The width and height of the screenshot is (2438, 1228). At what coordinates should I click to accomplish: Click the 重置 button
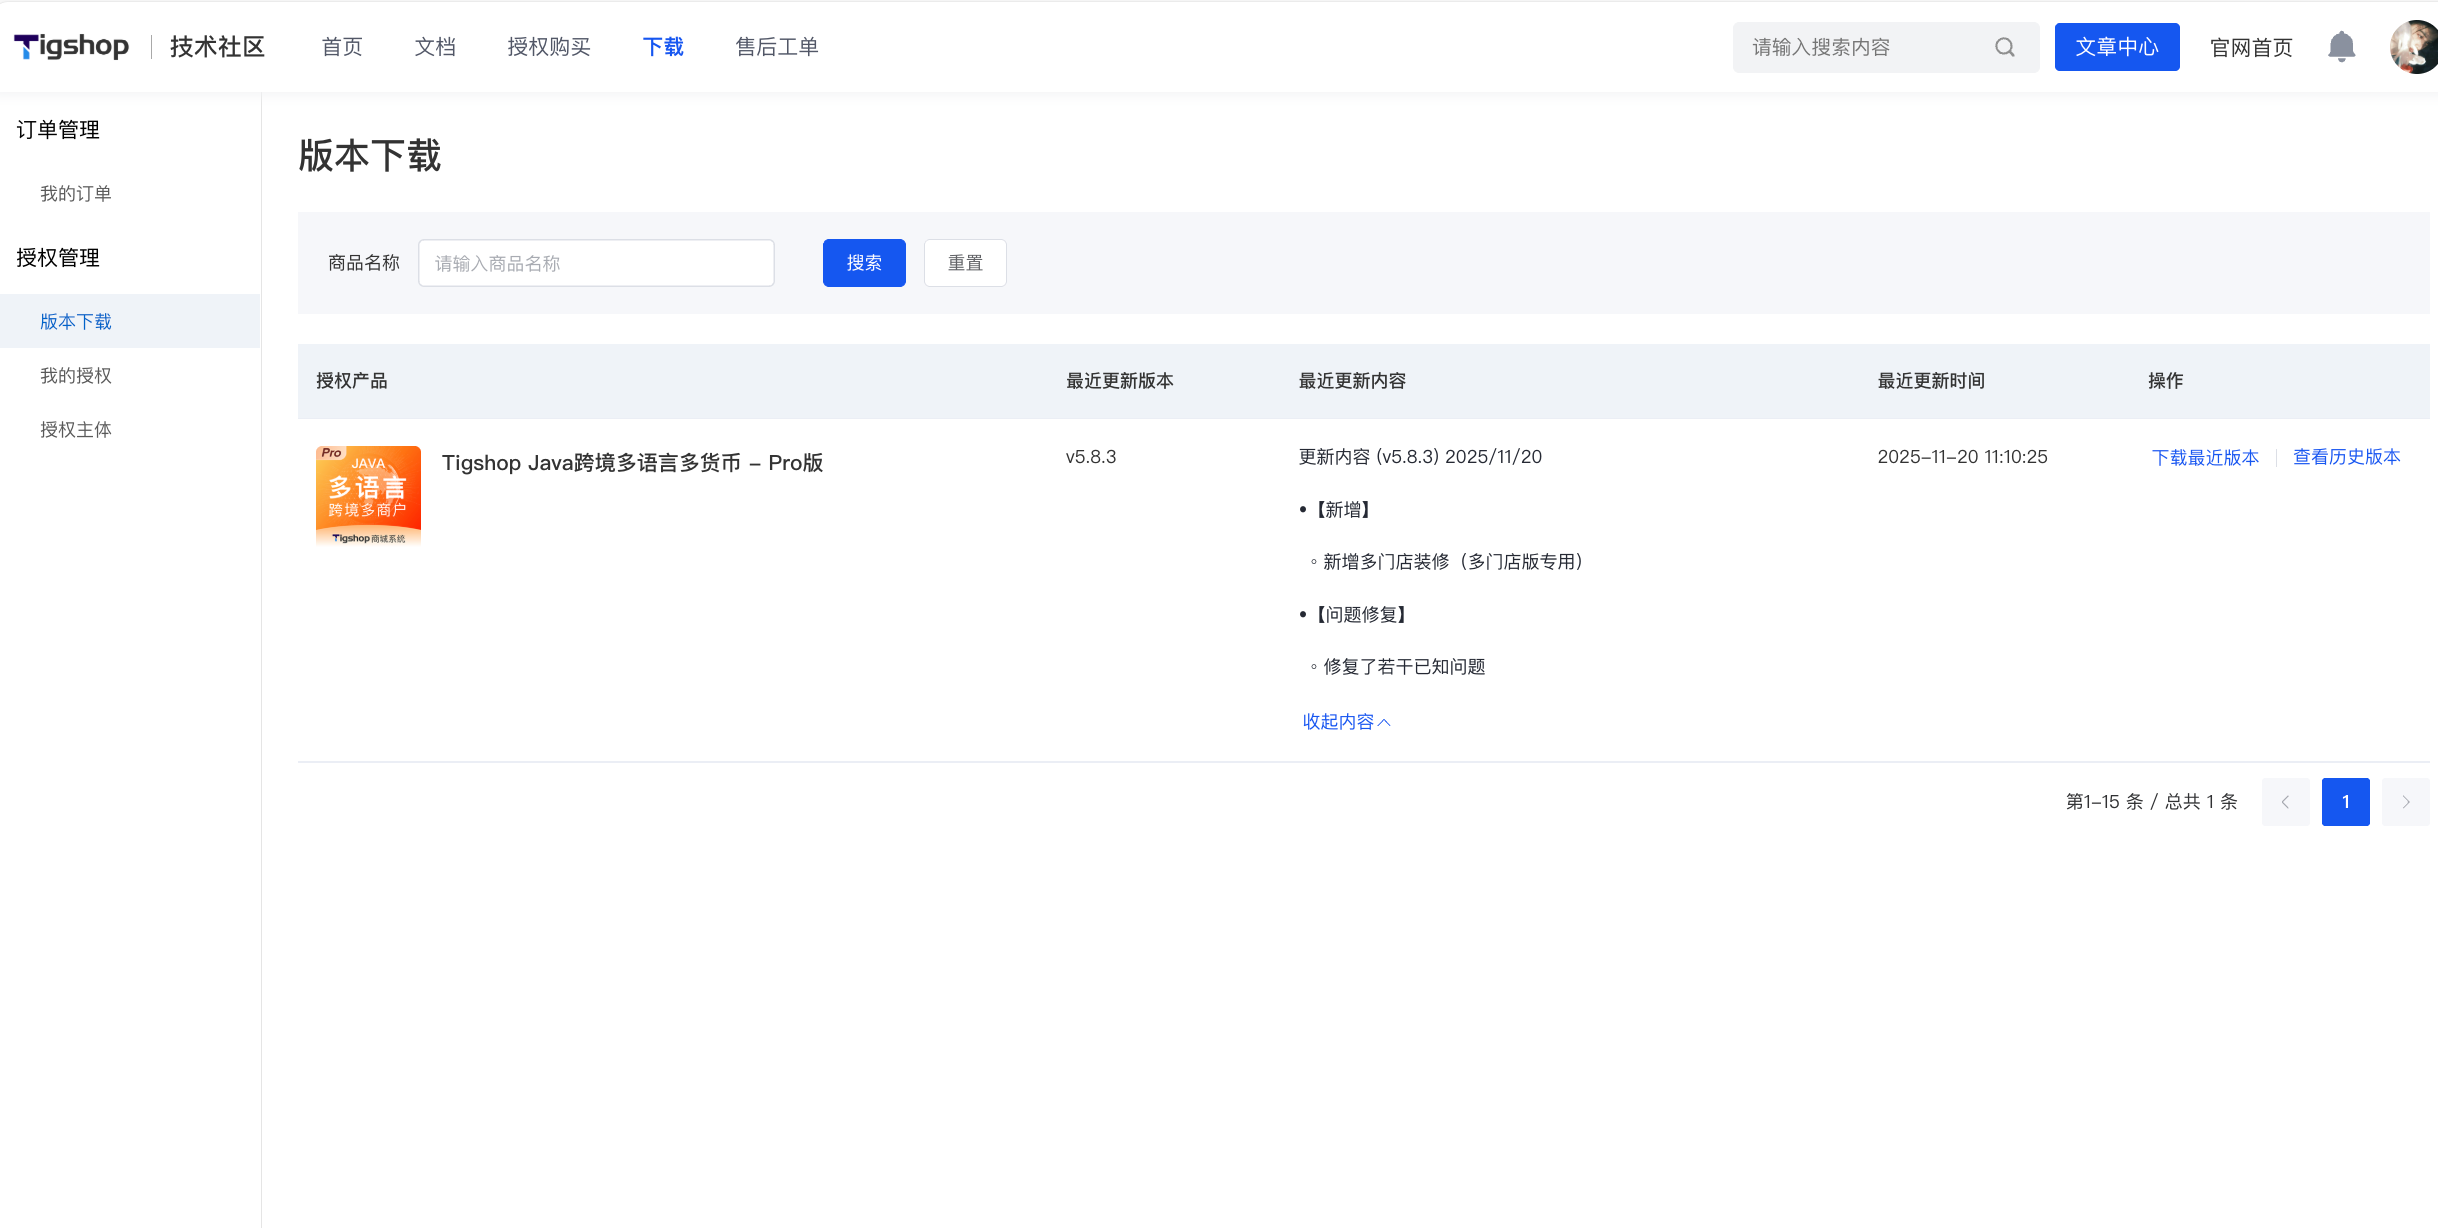click(965, 263)
